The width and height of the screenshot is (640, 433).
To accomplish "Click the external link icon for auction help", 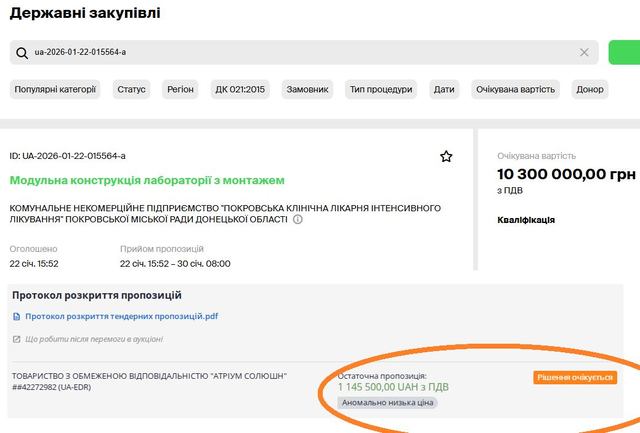I will [16, 340].
